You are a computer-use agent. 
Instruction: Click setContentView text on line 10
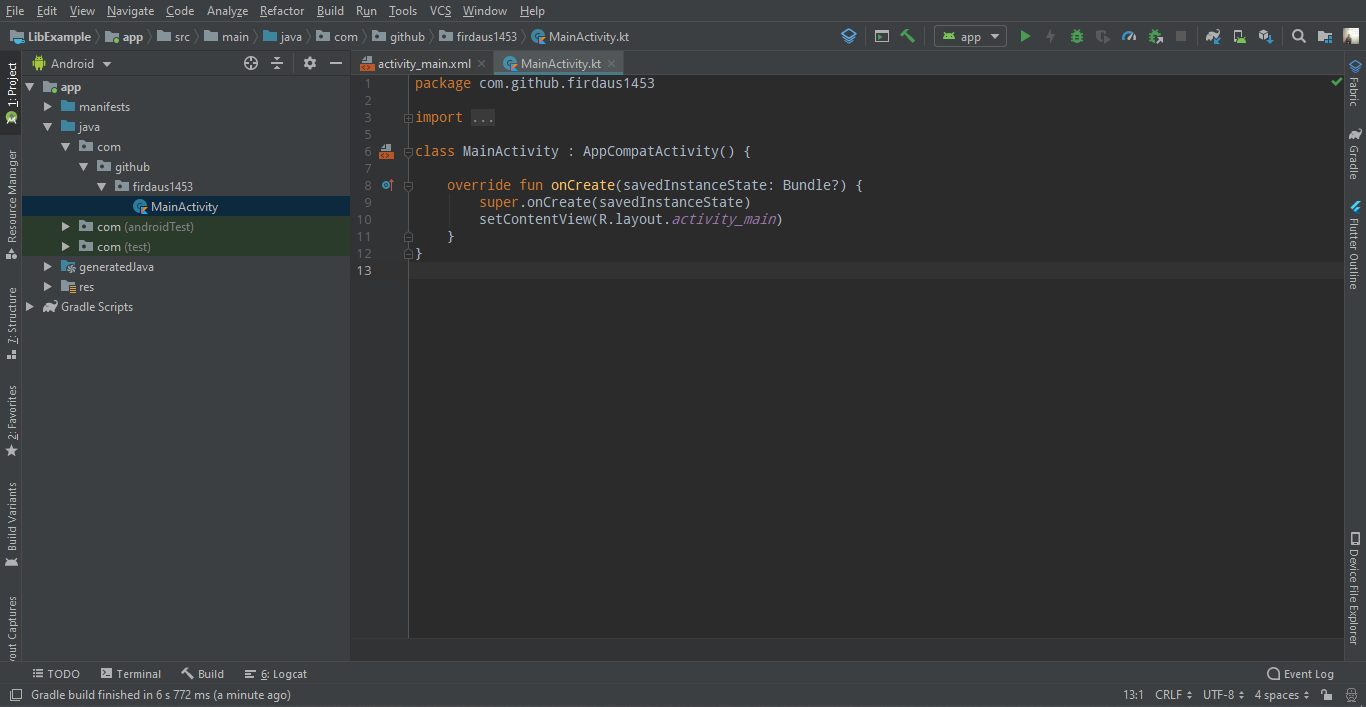pyautogui.click(x=535, y=219)
